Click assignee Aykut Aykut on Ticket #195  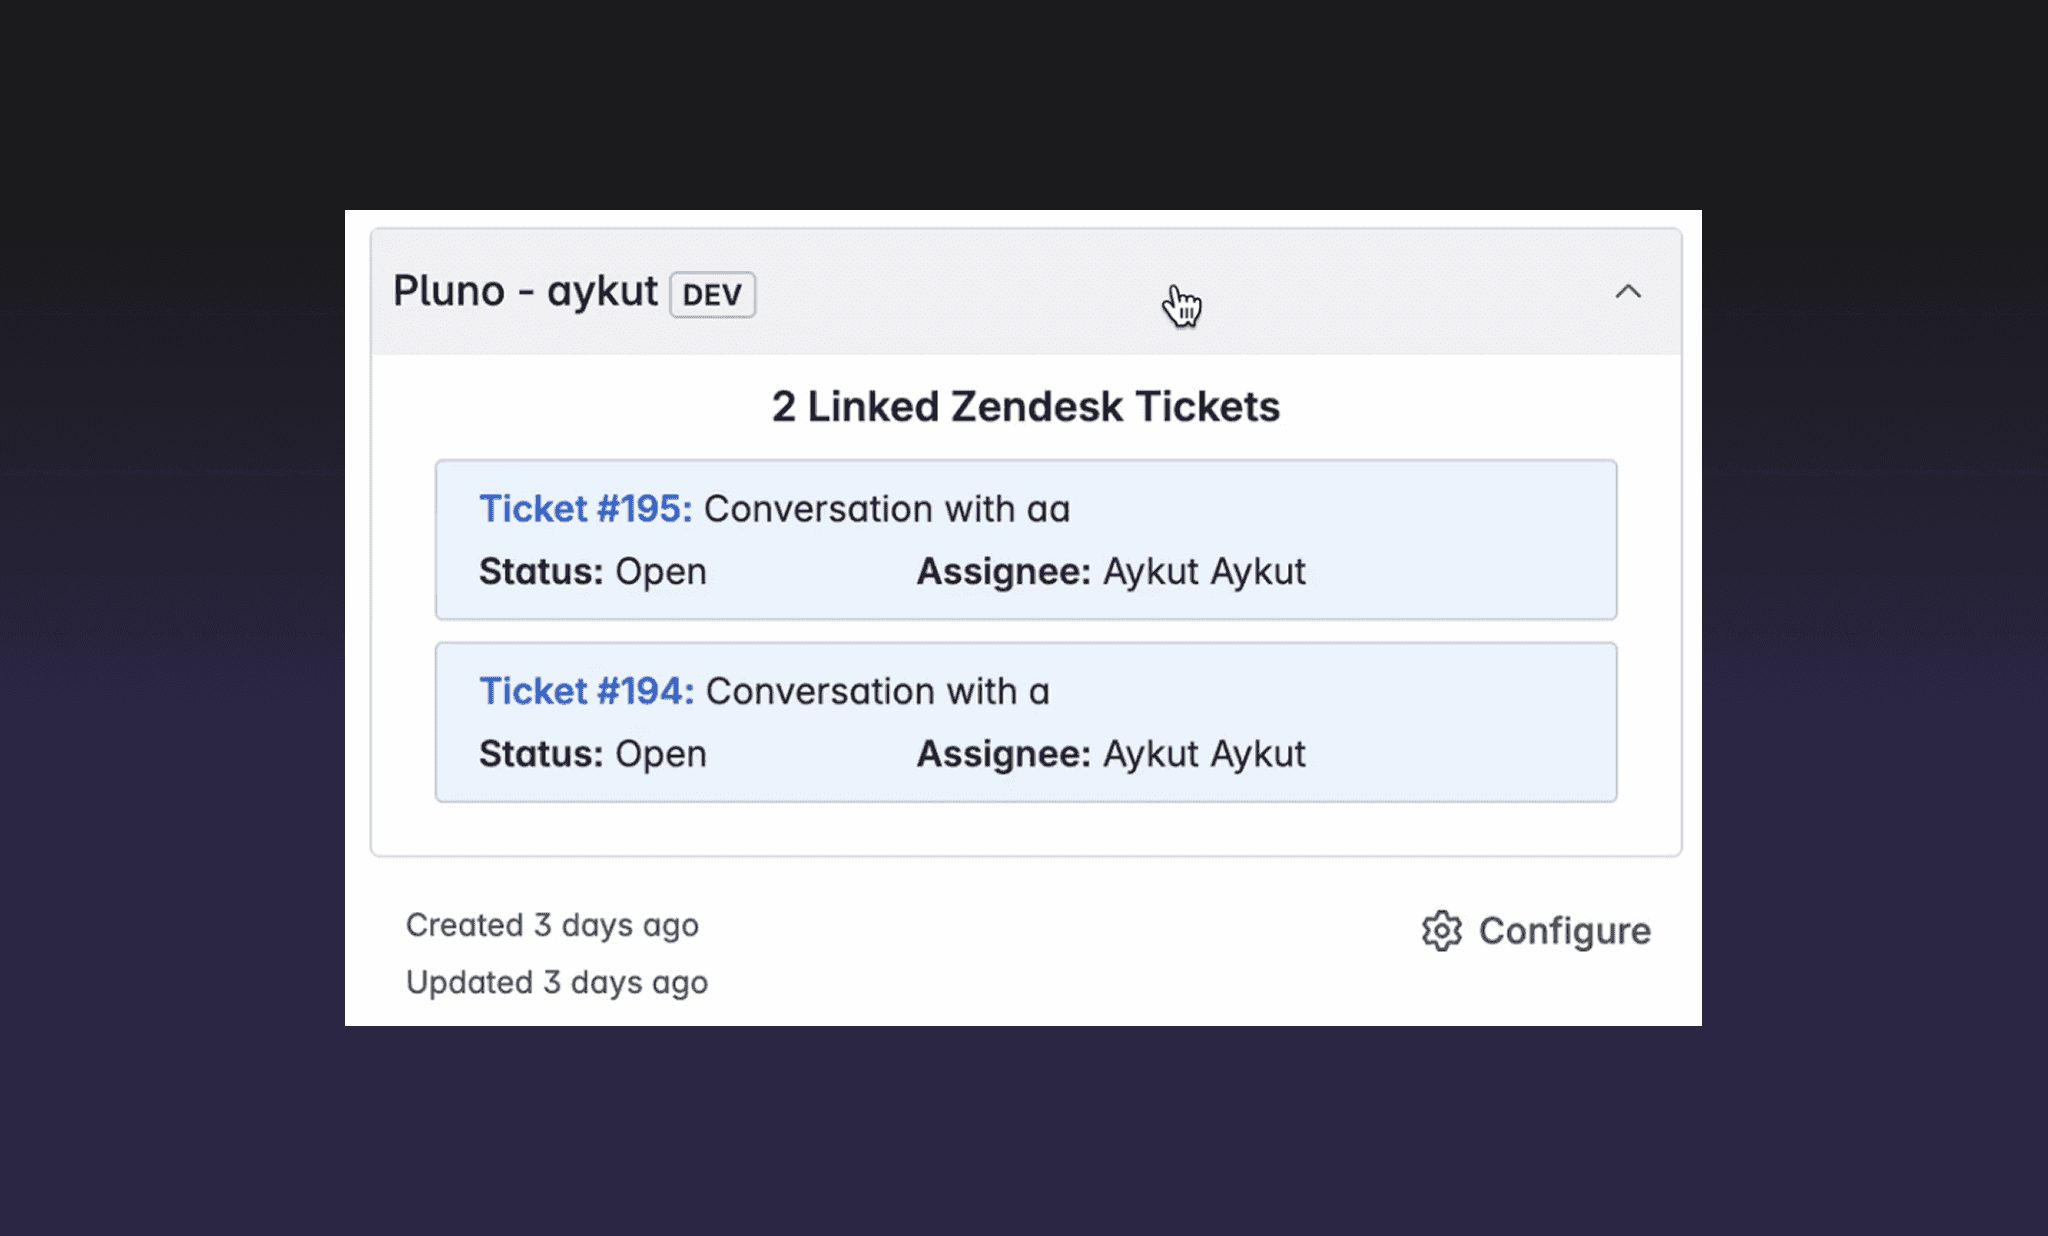pyautogui.click(x=1202, y=571)
